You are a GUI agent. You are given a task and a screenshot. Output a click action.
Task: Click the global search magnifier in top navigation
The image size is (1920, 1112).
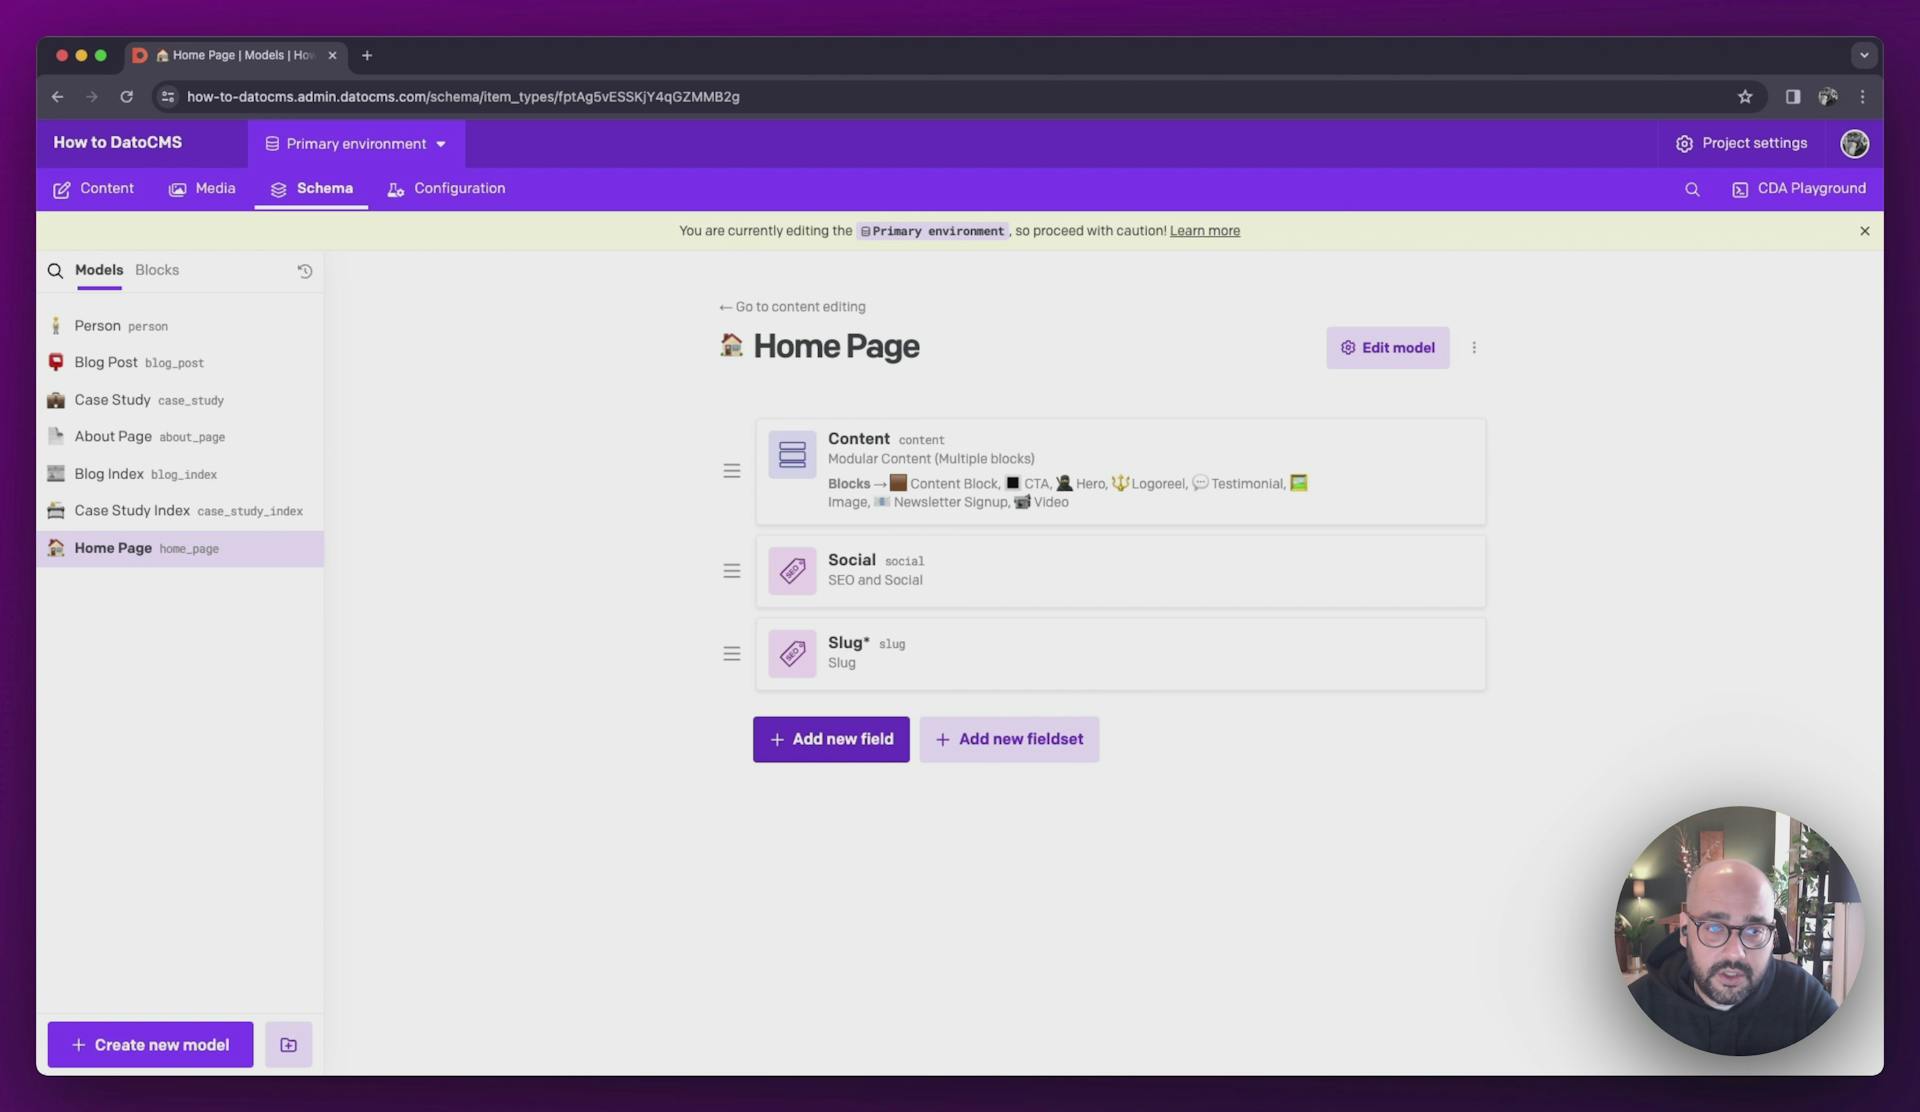pos(1692,189)
